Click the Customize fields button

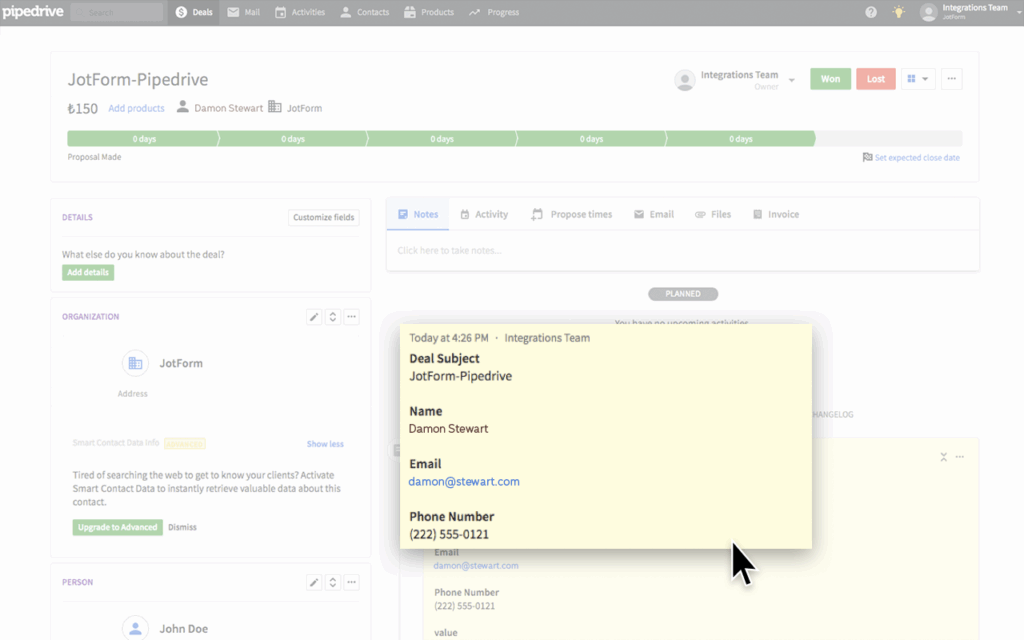(323, 217)
